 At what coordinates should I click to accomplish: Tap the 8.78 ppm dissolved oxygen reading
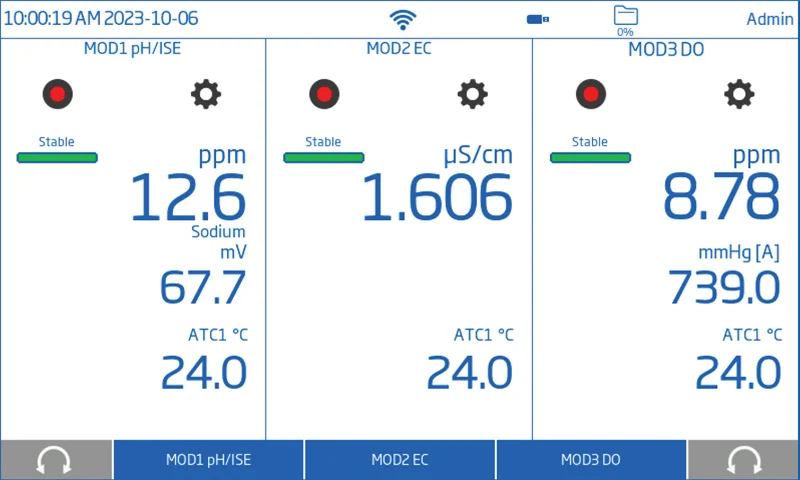(720, 195)
